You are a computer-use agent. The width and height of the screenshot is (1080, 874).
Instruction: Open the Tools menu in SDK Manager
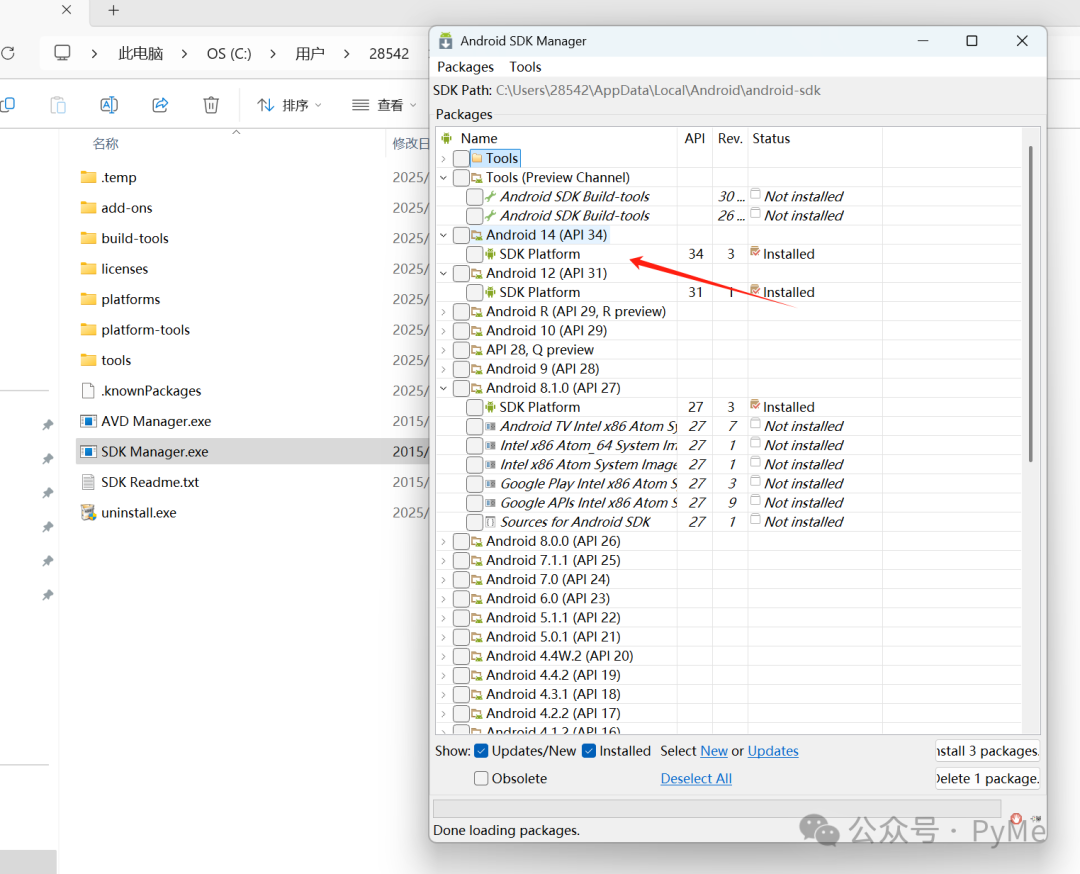tap(525, 67)
